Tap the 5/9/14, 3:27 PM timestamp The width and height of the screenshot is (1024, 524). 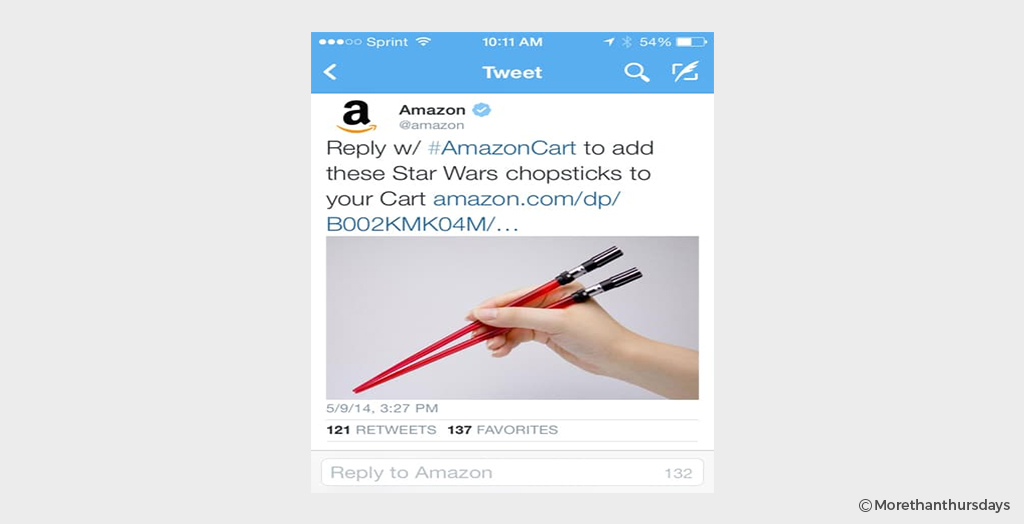click(x=382, y=408)
